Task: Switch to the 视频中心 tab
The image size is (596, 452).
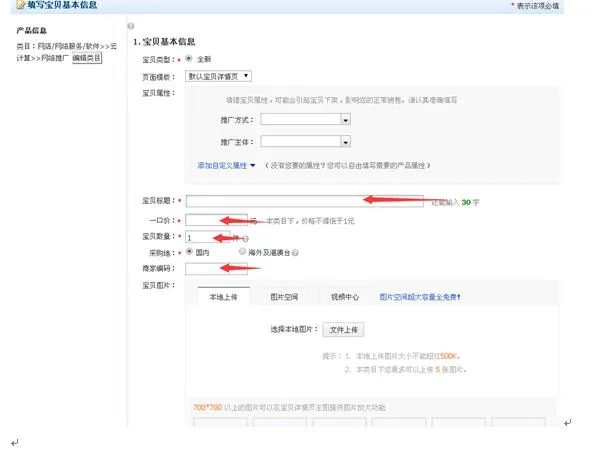Action: point(345,297)
